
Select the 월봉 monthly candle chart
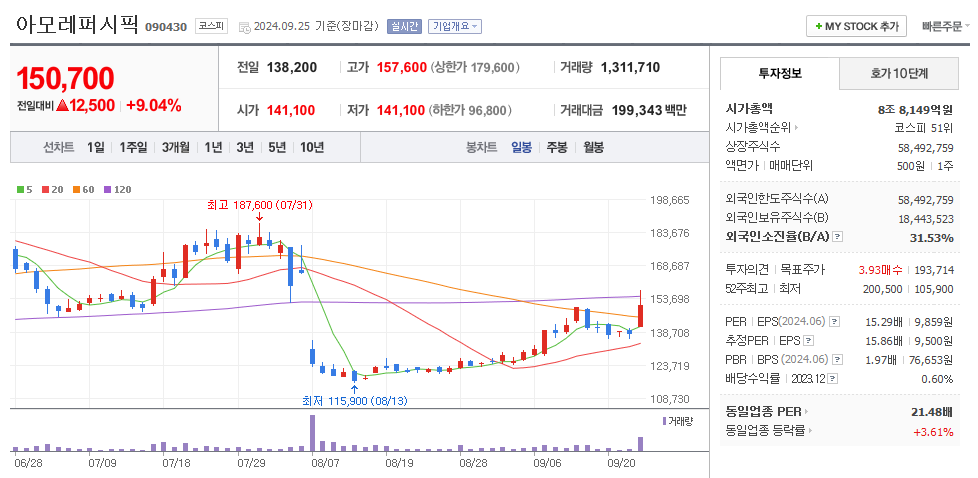click(x=593, y=148)
